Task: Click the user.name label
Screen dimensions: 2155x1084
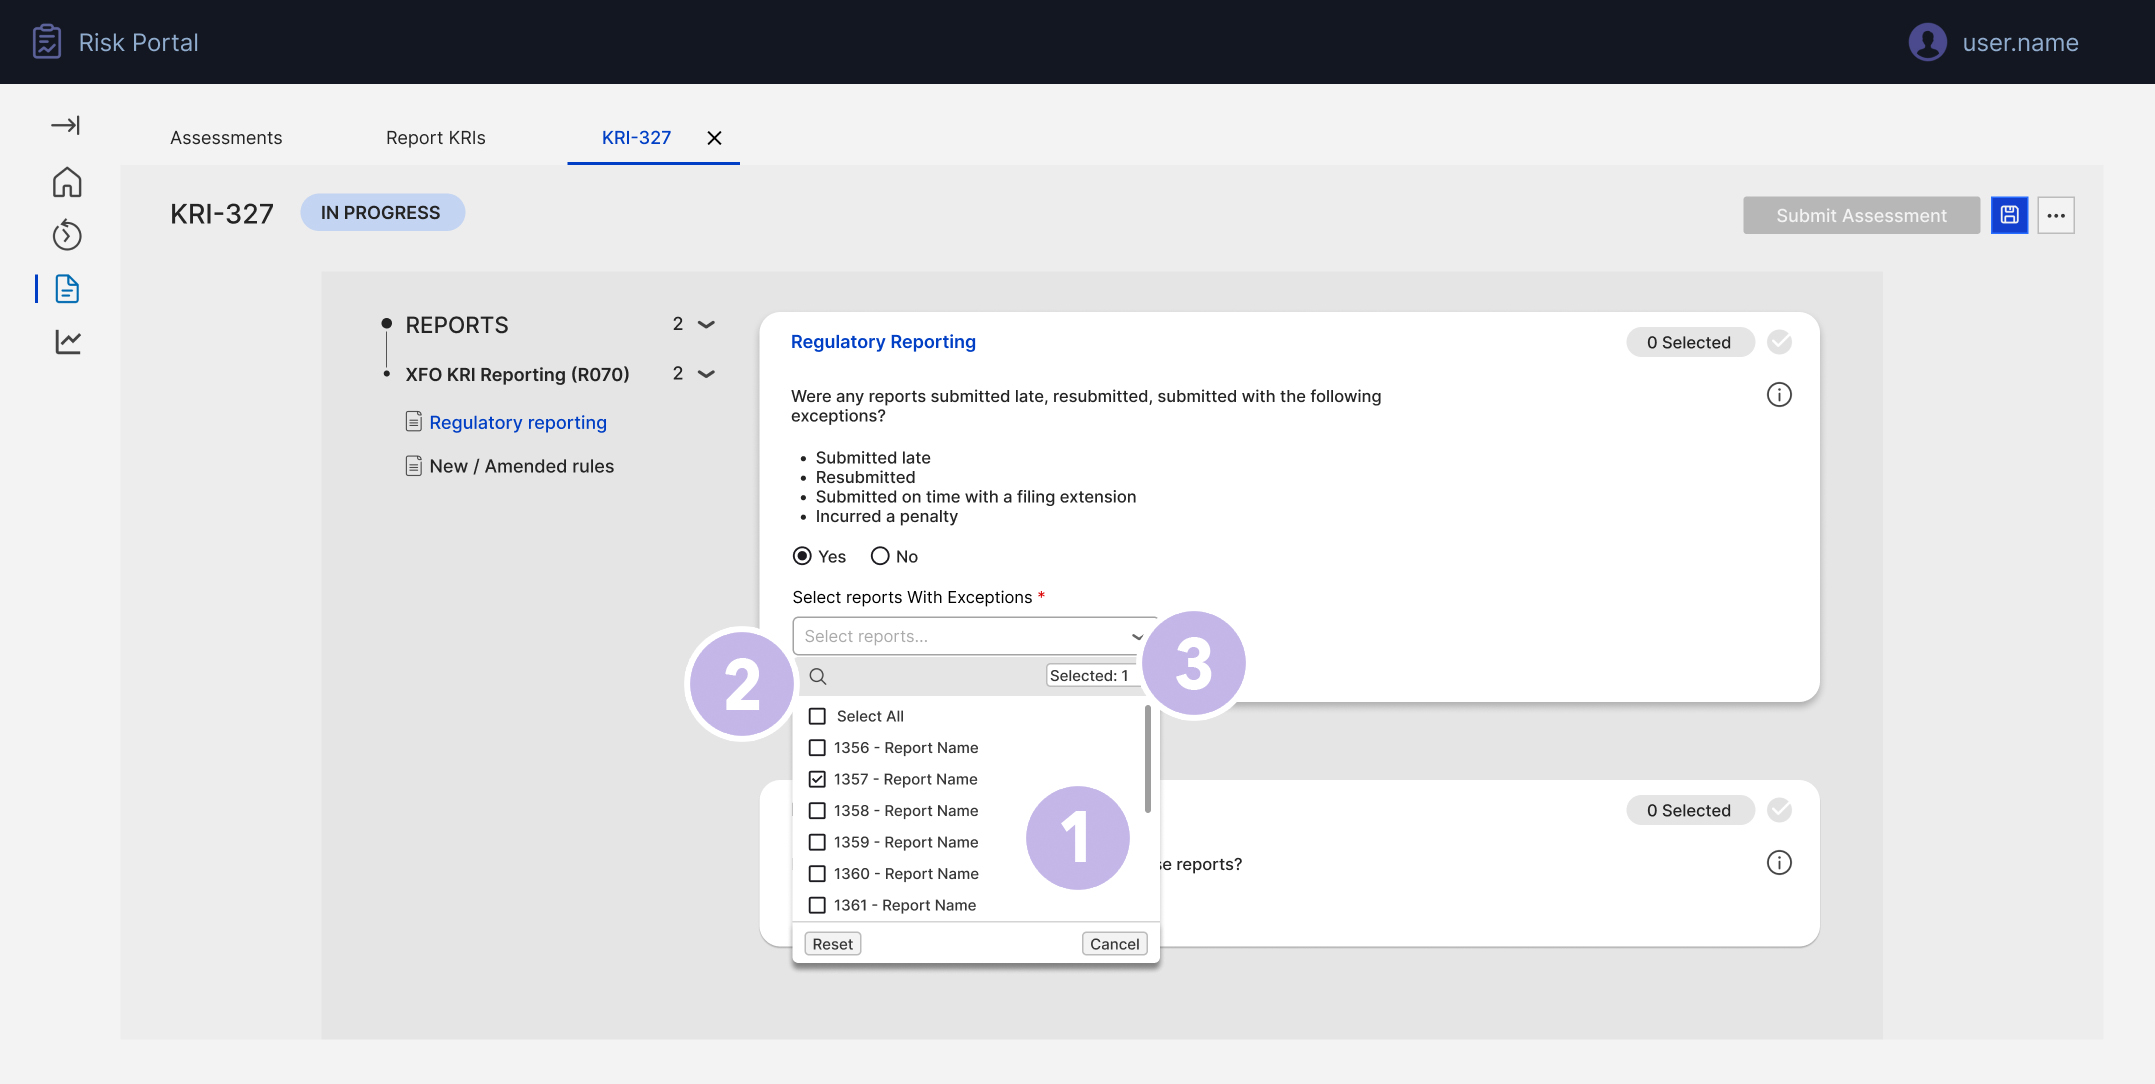Action: (2020, 42)
